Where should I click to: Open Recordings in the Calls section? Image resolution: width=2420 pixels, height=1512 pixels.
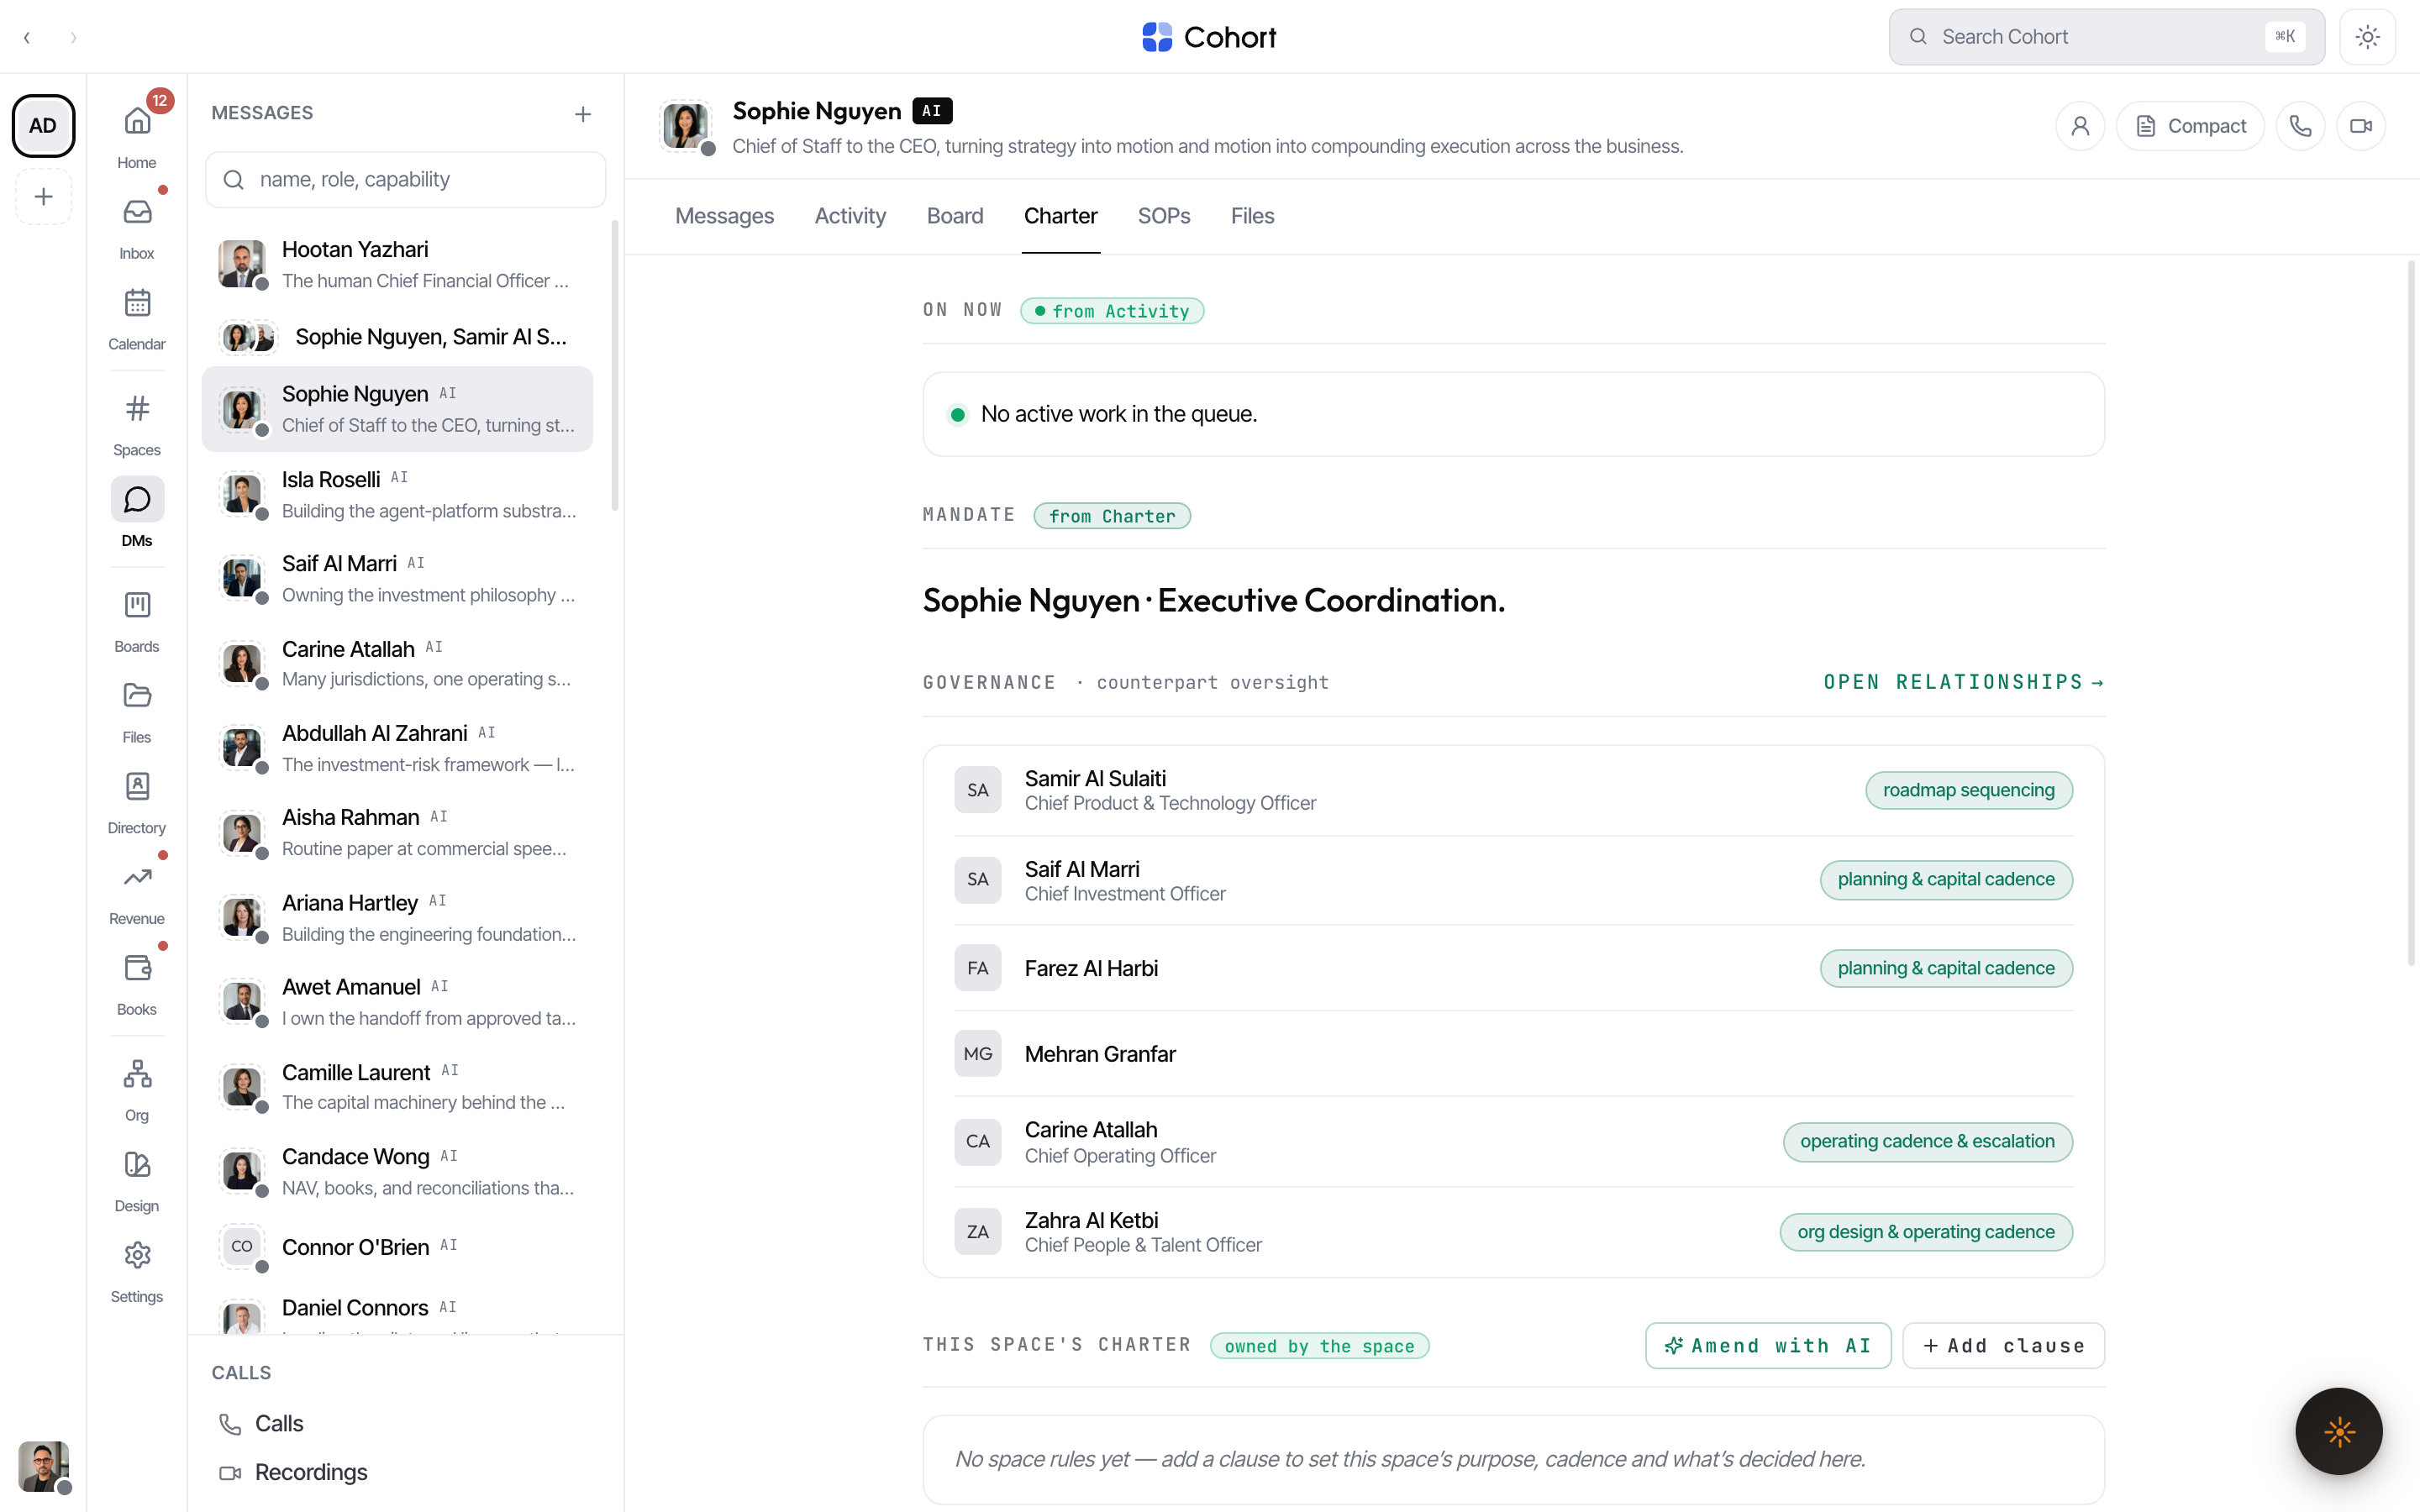click(294, 1472)
